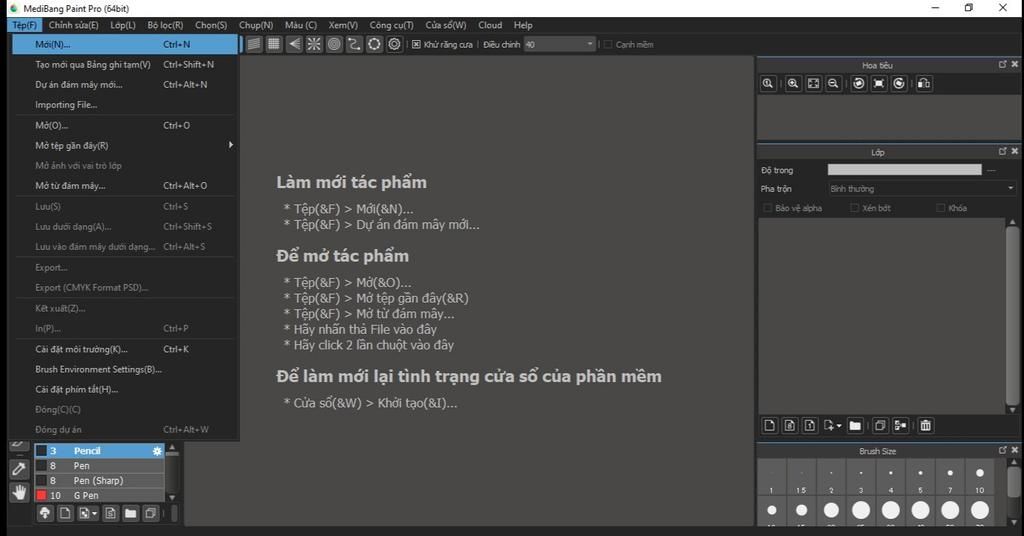Click the cloud brush download icon
The width and height of the screenshot is (1024, 536).
(45, 513)
